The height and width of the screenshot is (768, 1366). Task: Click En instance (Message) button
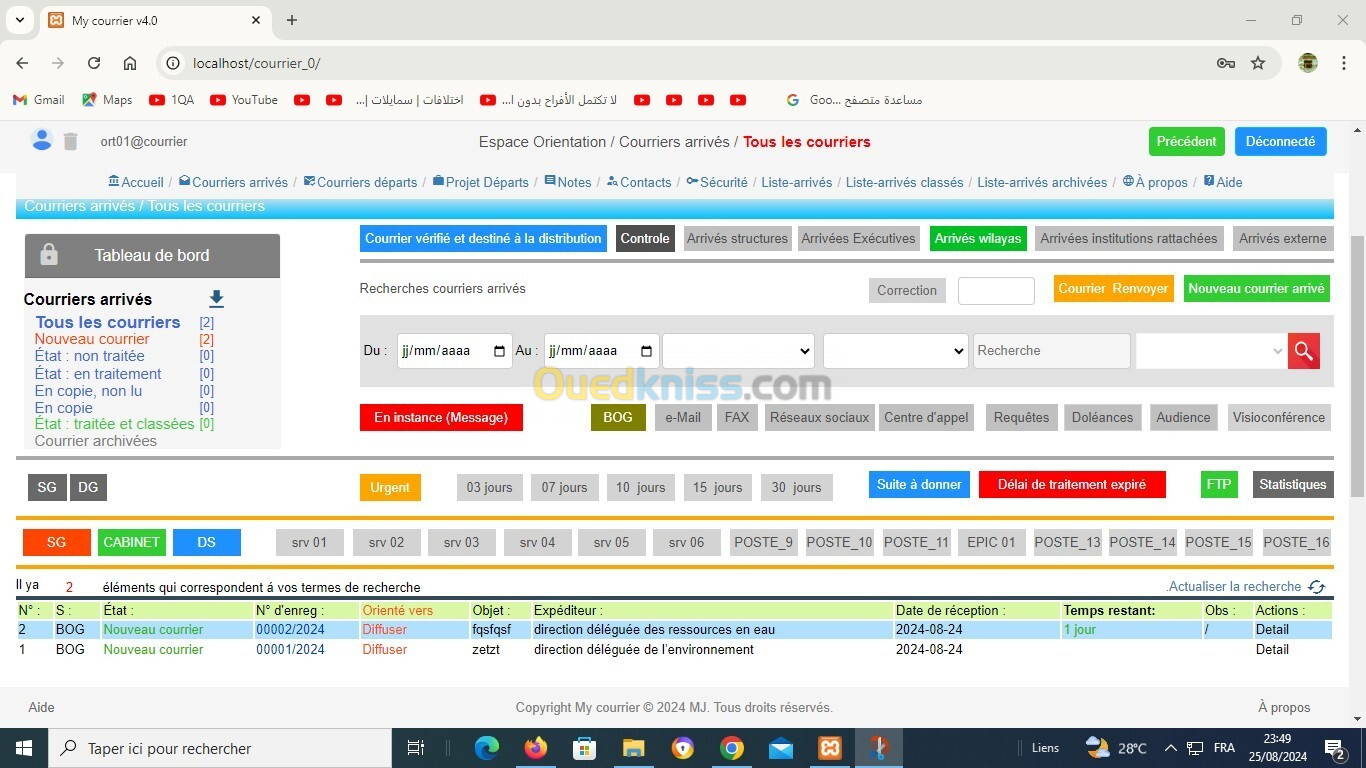click(441, 417)
